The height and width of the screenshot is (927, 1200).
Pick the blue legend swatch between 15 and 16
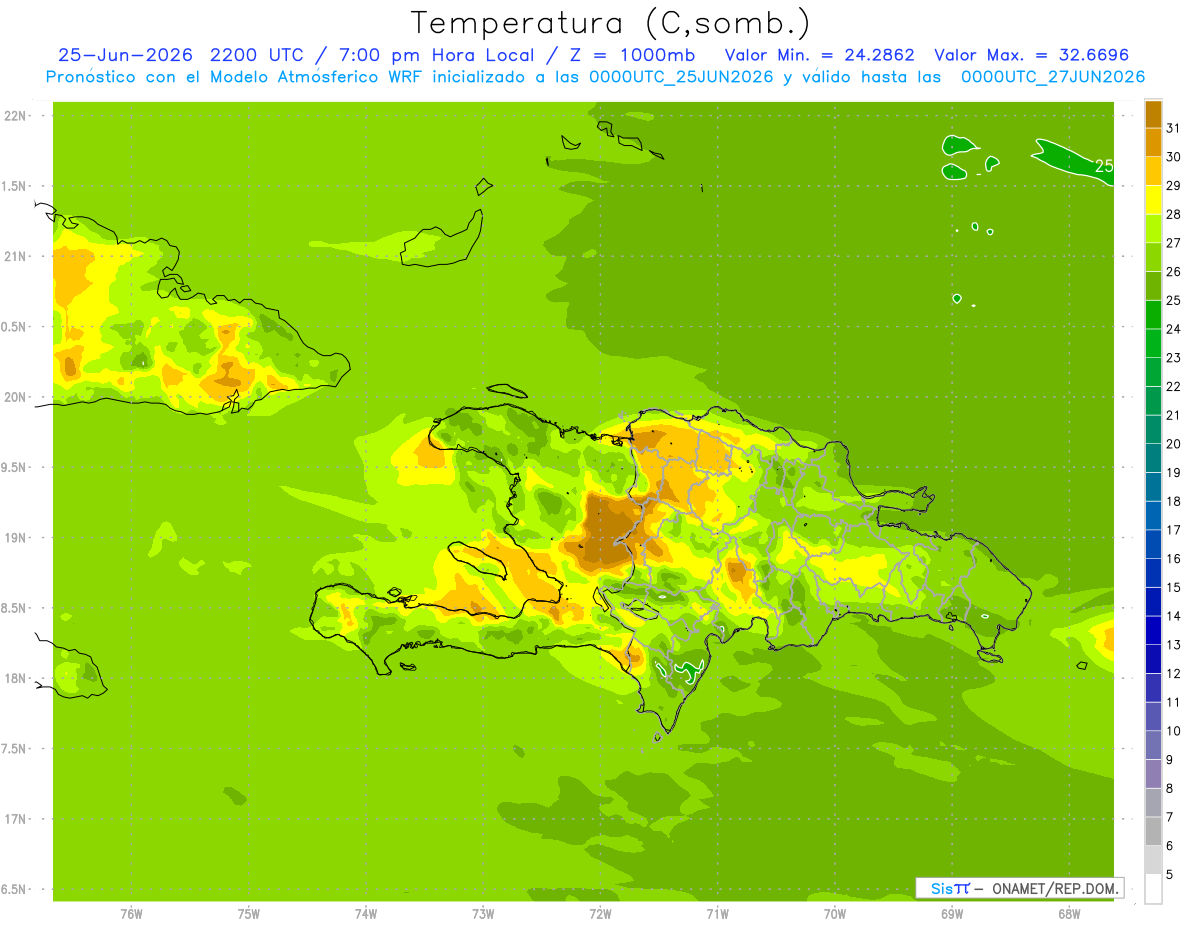pos(1153,573)
